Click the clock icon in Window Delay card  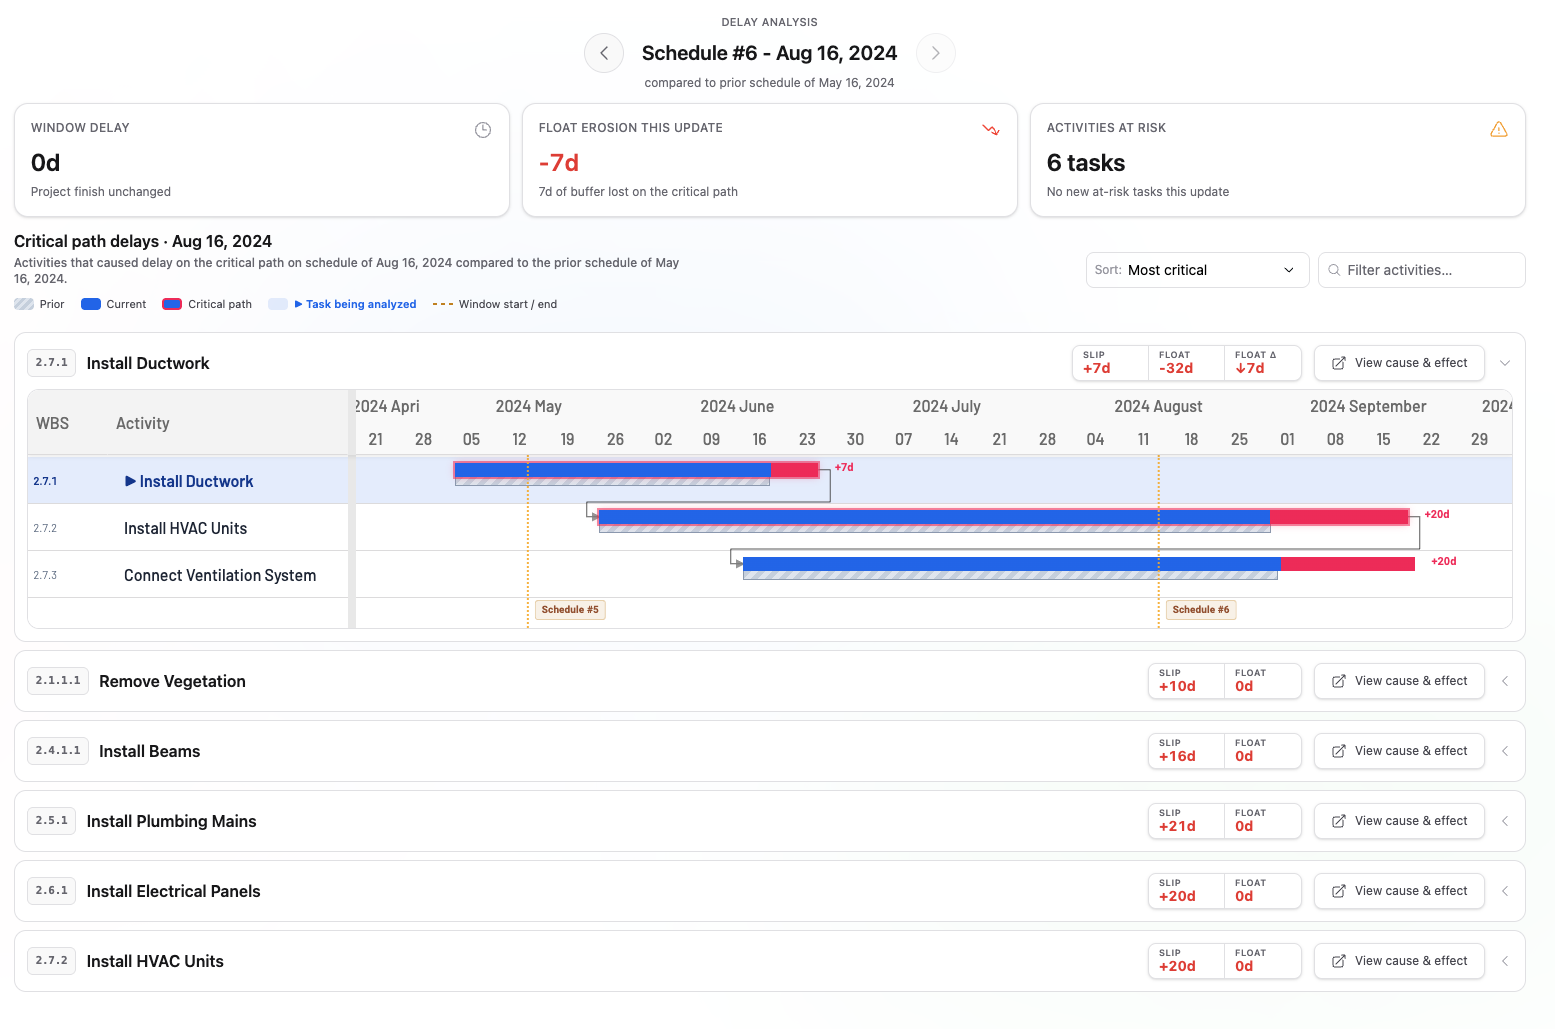tap(483, 130)
